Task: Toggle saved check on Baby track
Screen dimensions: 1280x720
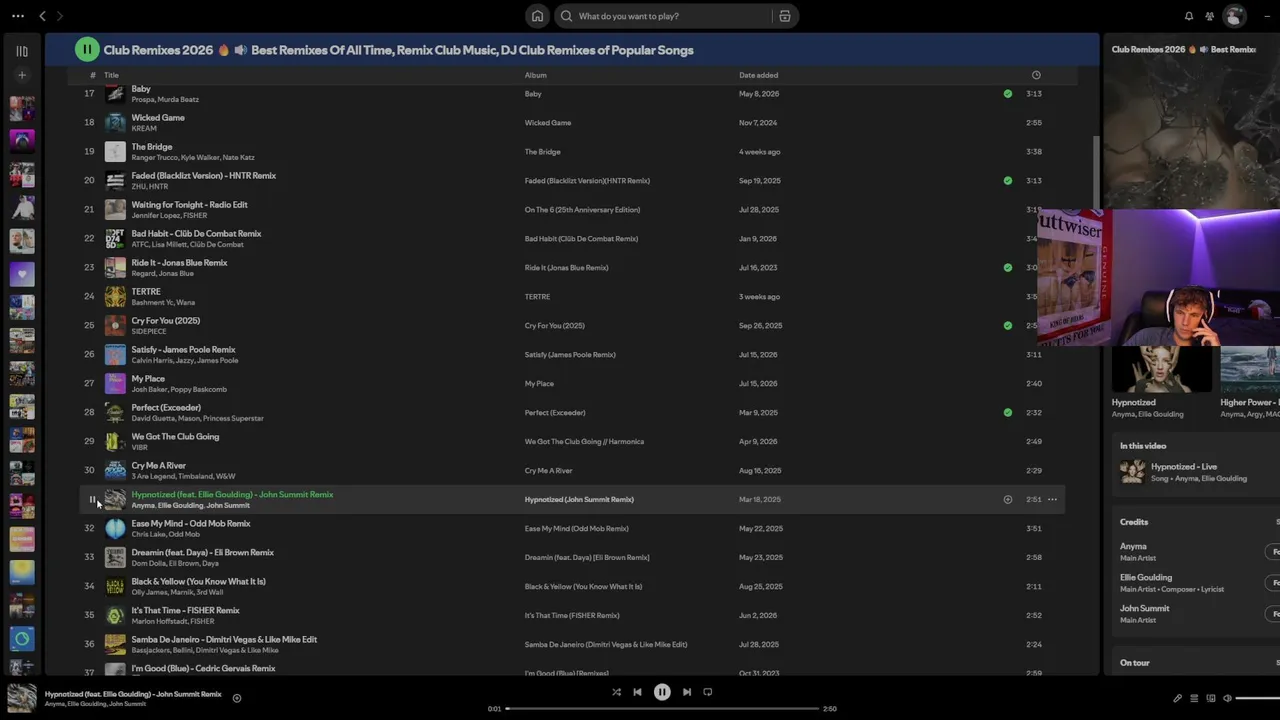Action: coord(1008,94)
